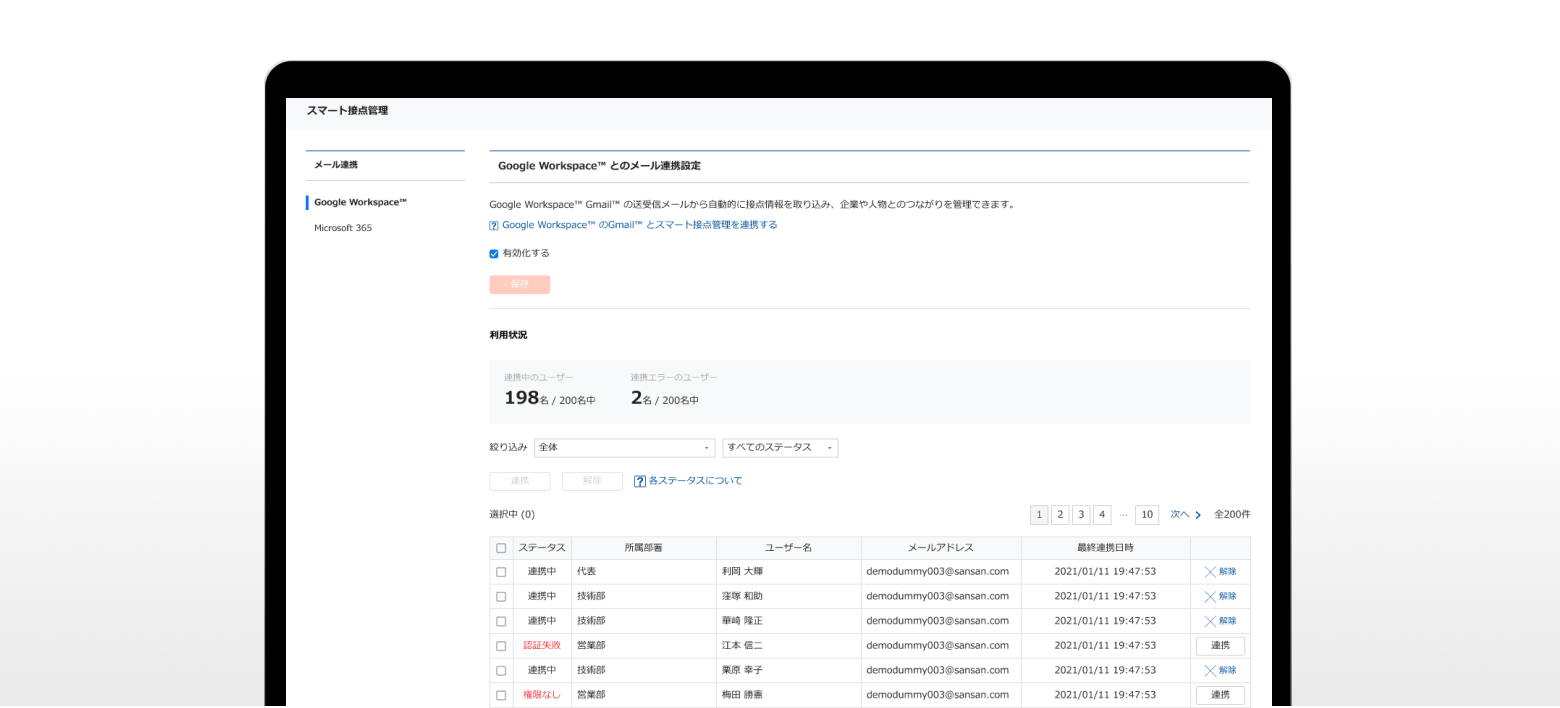The width and height of the screenshot is (1560, 708).
Task: Click user name 華崎 隆正
Action: (741, 621)
